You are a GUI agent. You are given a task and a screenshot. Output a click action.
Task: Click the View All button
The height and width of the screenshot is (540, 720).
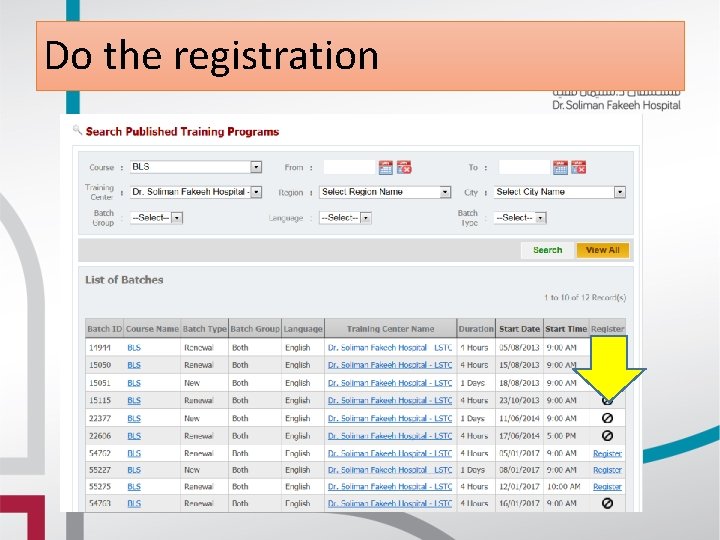pos(602,250)
